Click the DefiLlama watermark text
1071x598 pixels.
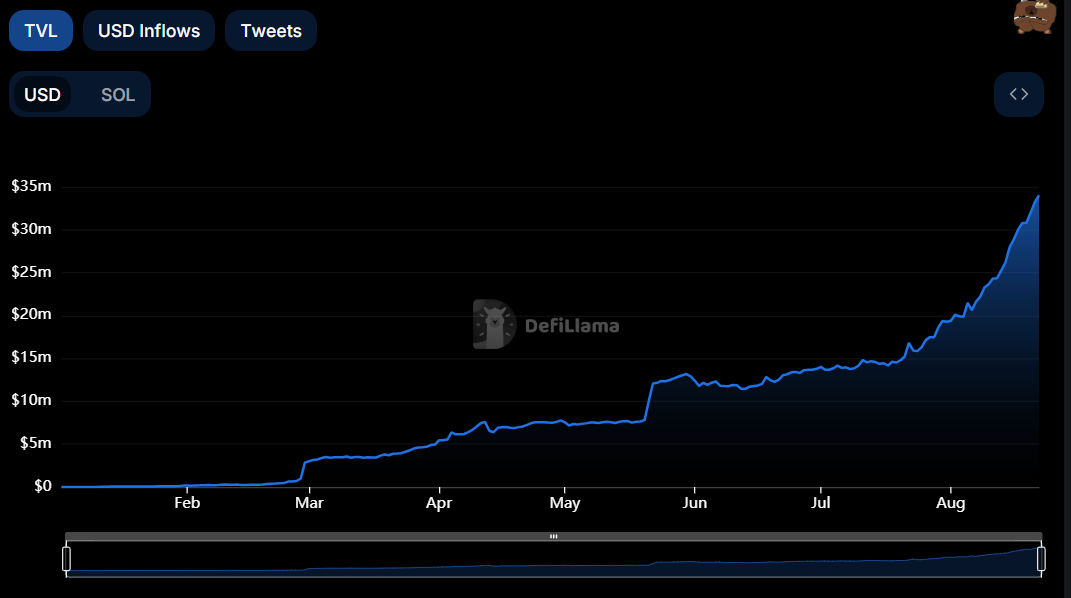tap(572, 326)
